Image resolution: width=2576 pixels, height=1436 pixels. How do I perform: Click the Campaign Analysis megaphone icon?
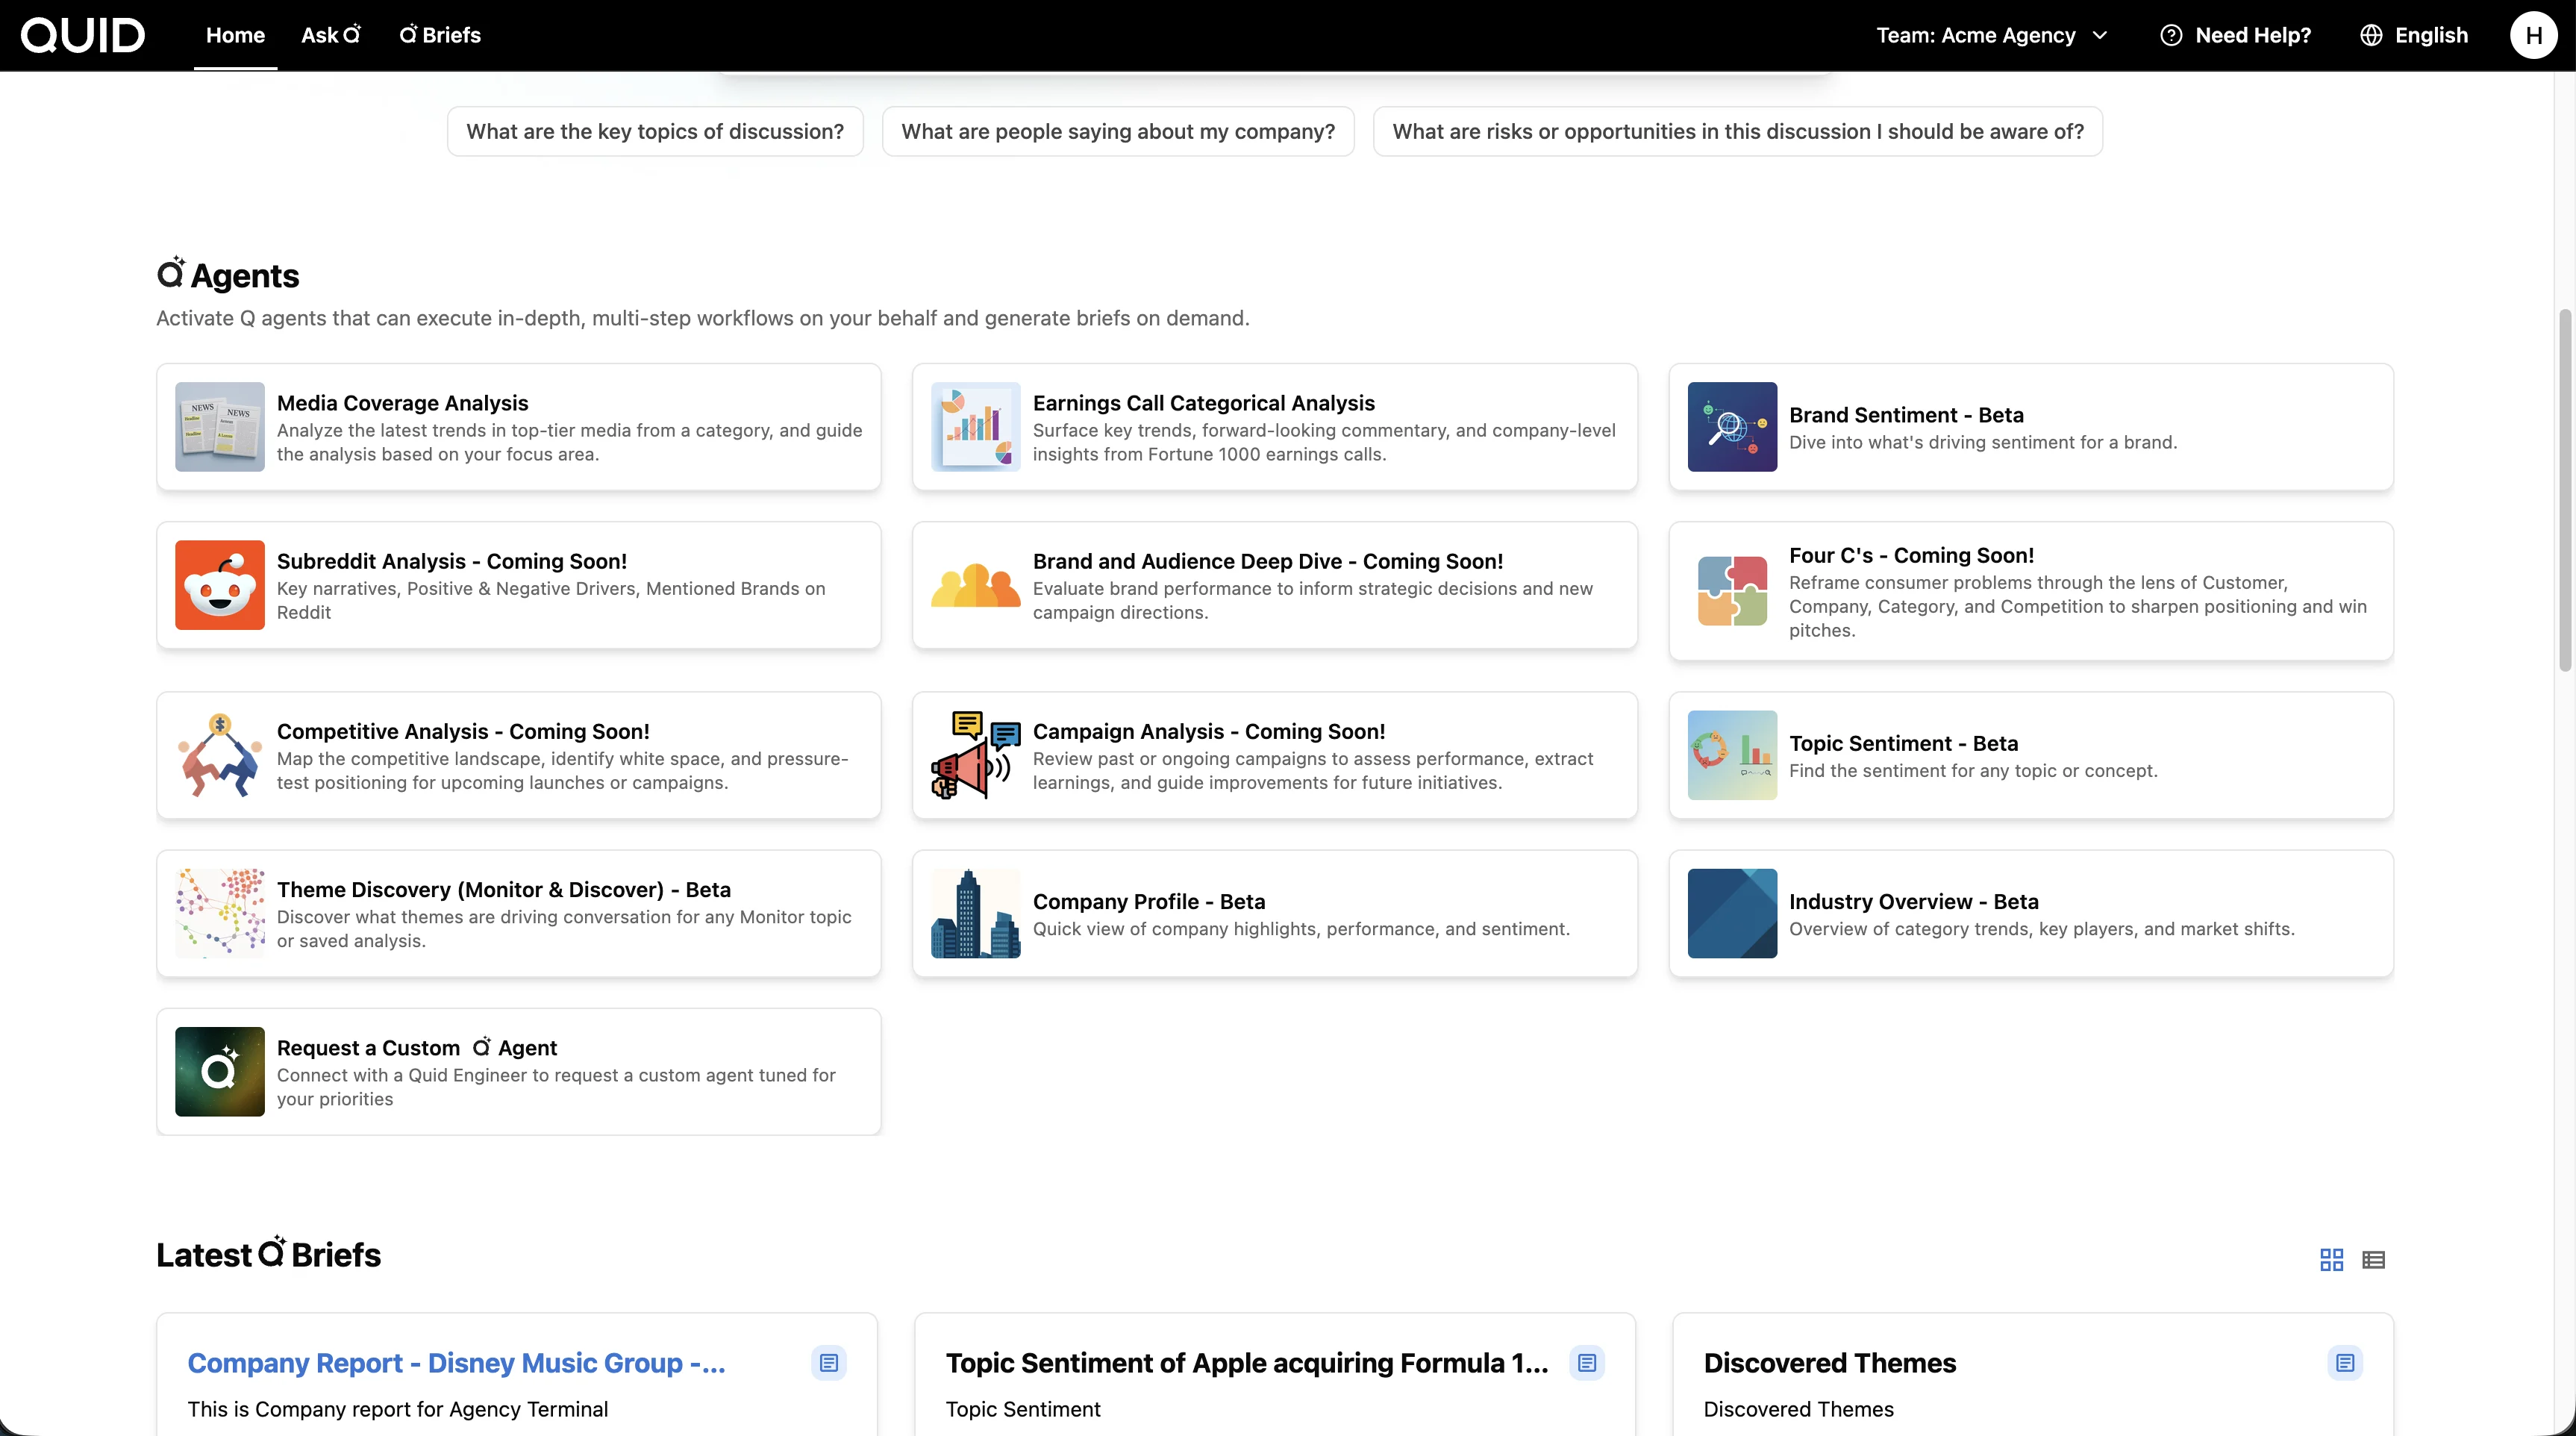(975, 755)
